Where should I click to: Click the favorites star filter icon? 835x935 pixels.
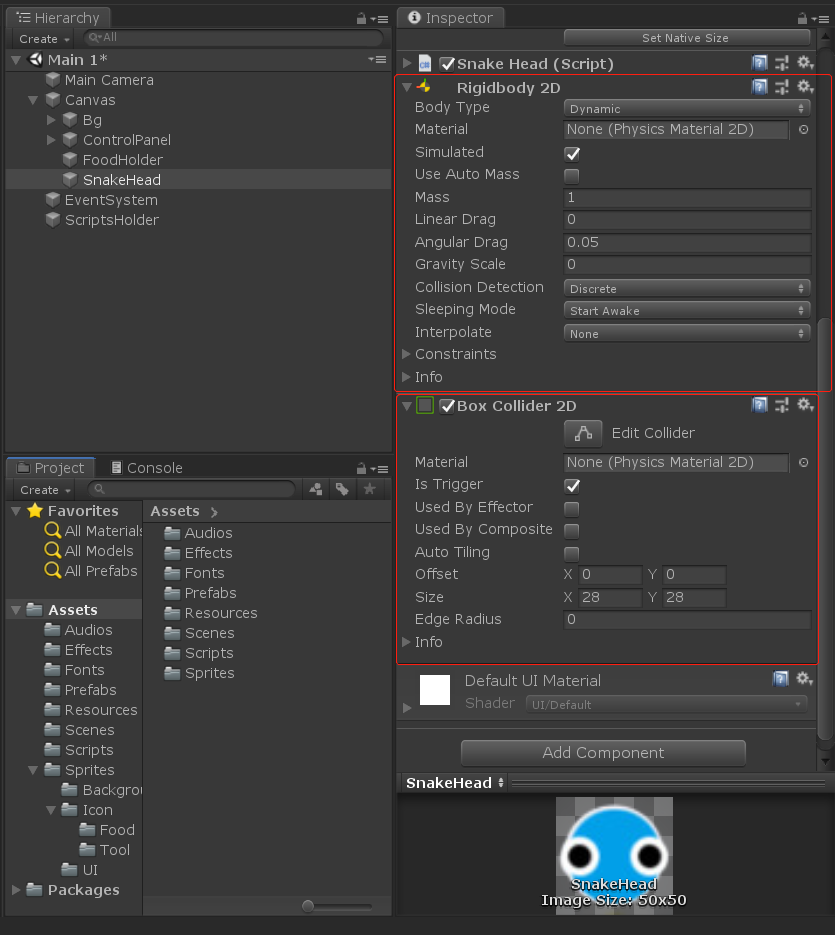point(369,489)
